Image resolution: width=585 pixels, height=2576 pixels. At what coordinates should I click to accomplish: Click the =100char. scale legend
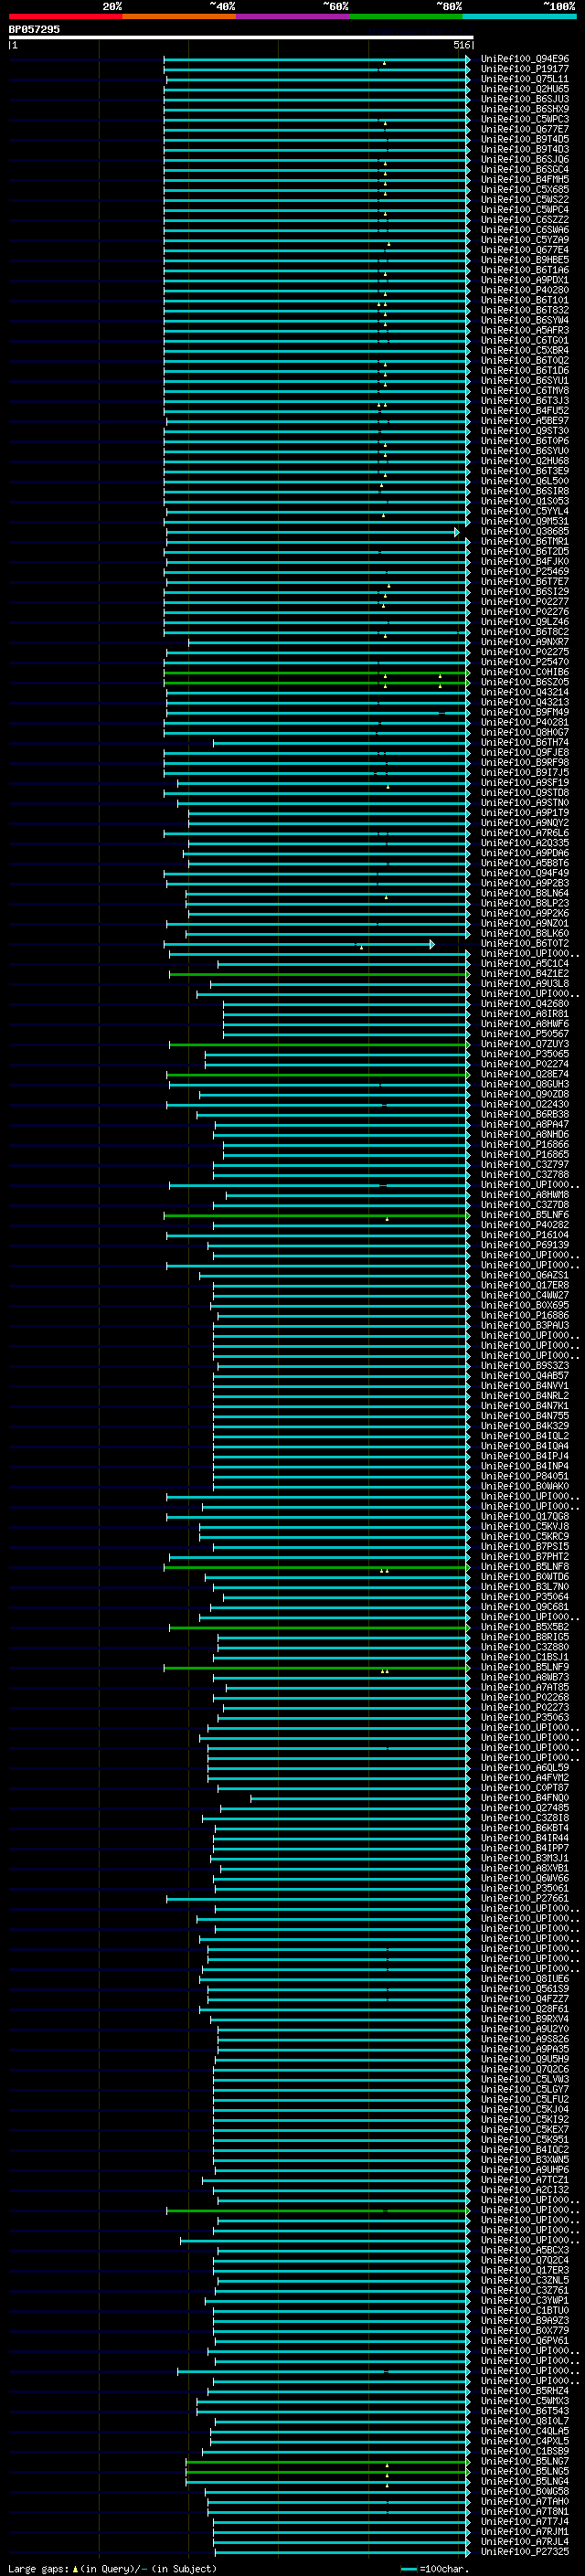coord(434,2568)
